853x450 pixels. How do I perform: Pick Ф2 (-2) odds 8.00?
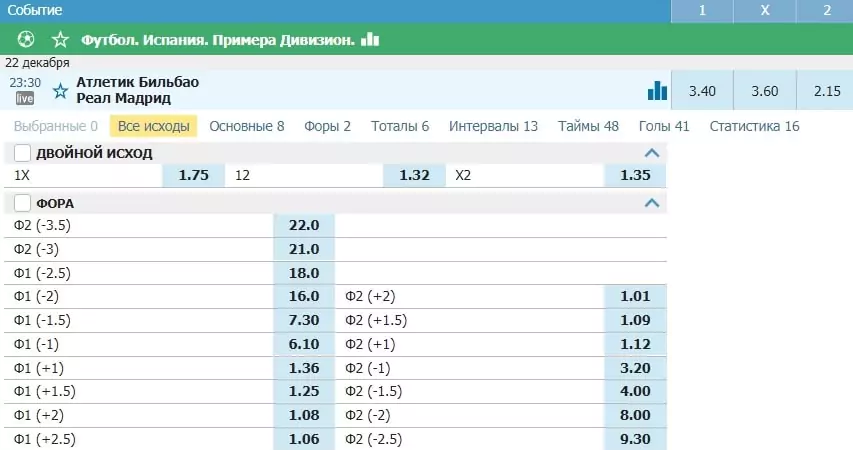coord(635,415)
